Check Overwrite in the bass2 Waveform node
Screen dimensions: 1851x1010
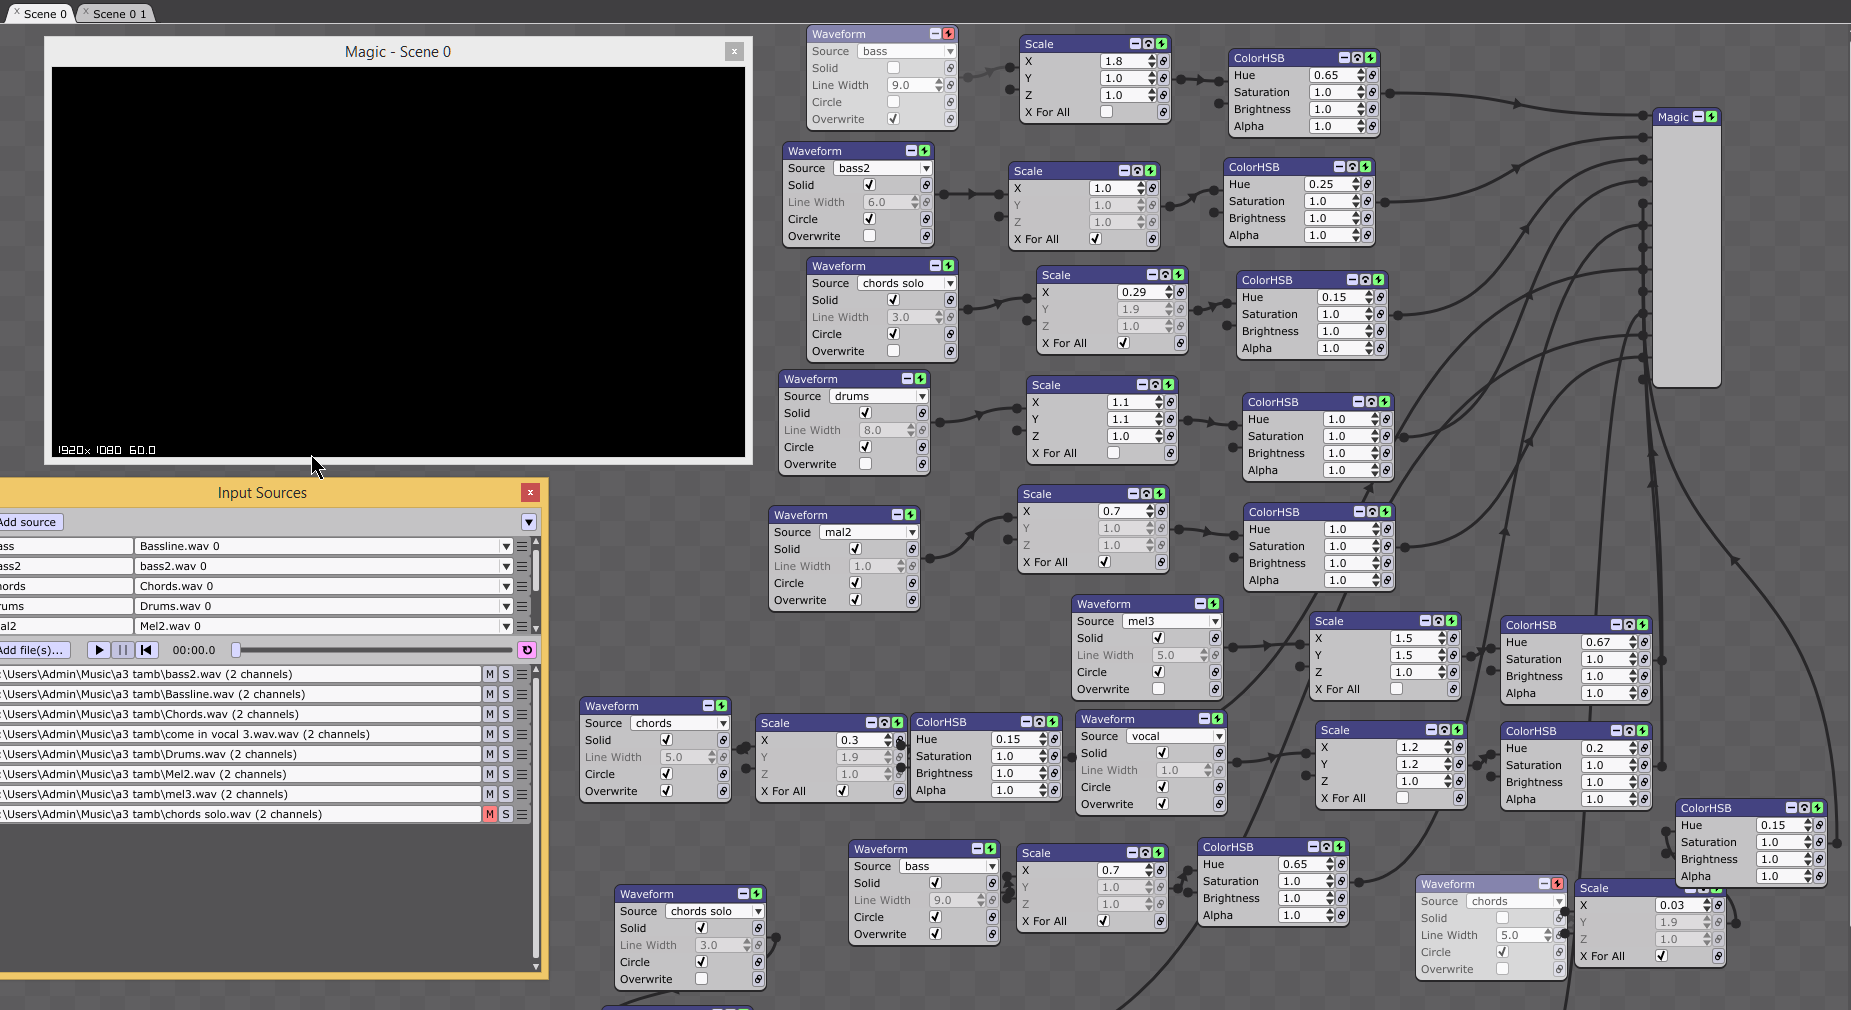pyautogui.click(x=869, y=236)
